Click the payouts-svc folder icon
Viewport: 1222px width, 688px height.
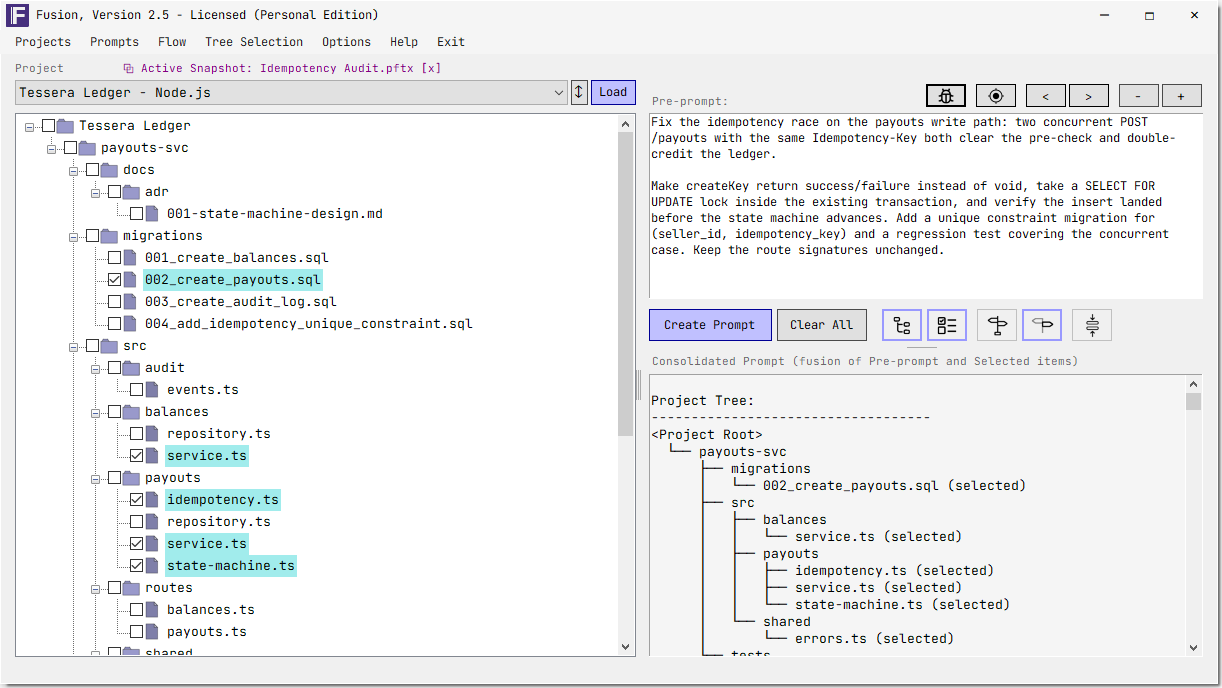click(x=88, y=148)
